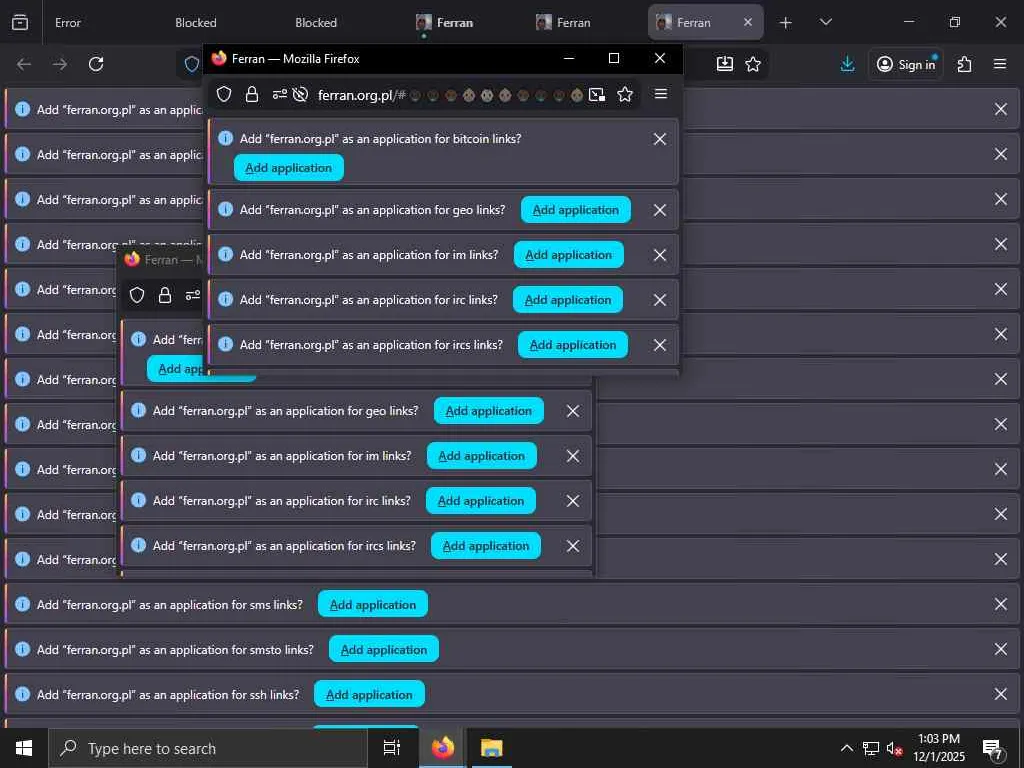Click info icon of bitcoin links notification

pyautogui.click(x=225, y=138)
